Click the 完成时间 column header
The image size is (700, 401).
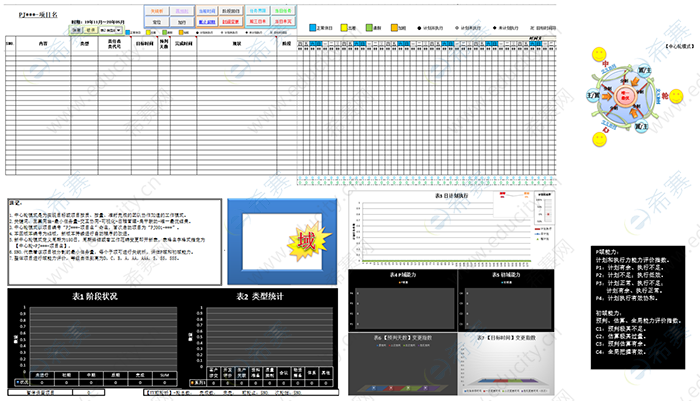[183, 44]
